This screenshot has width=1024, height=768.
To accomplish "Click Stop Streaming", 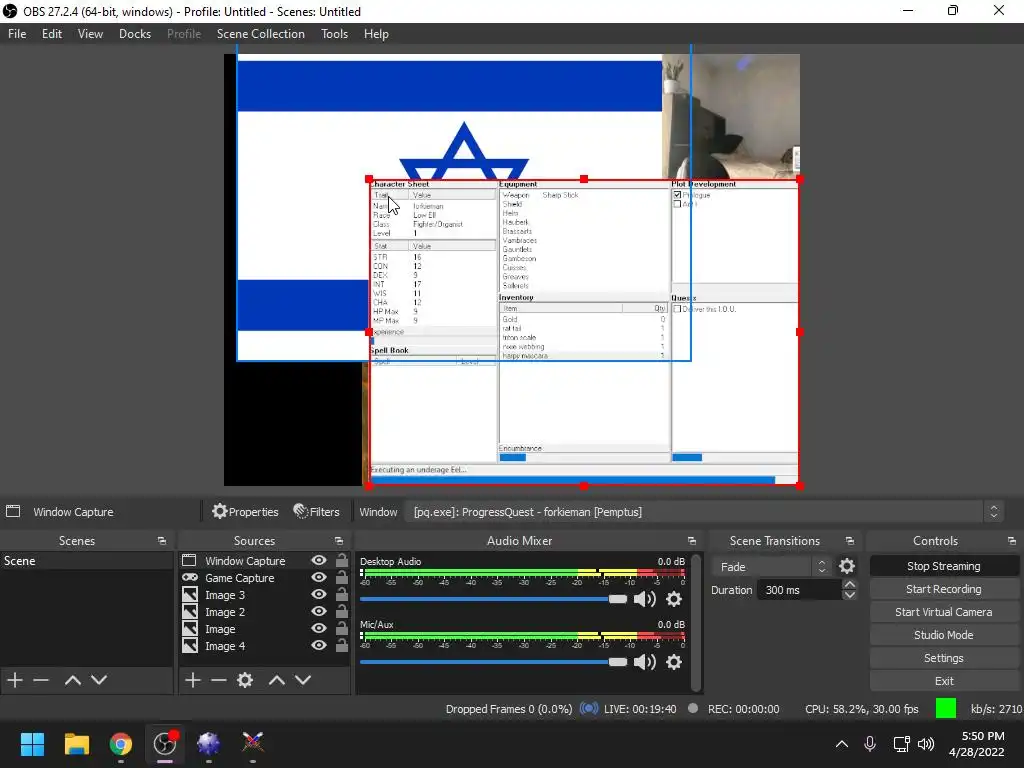I will click(944, 566).
